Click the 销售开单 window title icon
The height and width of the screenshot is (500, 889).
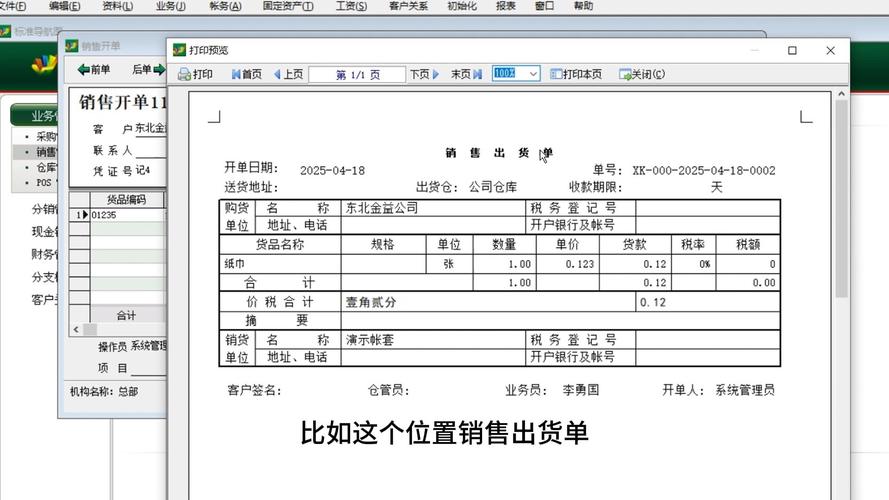coord(71,46)
